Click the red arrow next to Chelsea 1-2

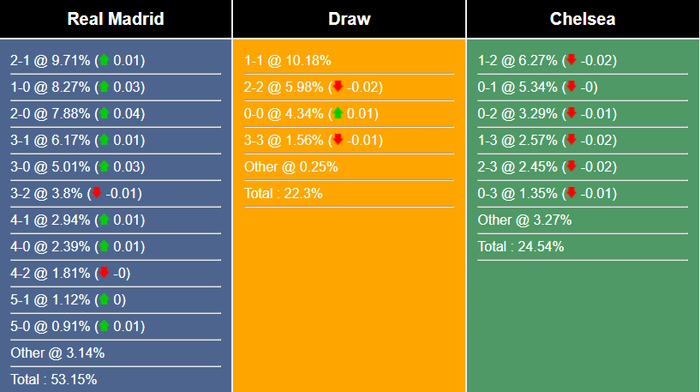[571, 60]
